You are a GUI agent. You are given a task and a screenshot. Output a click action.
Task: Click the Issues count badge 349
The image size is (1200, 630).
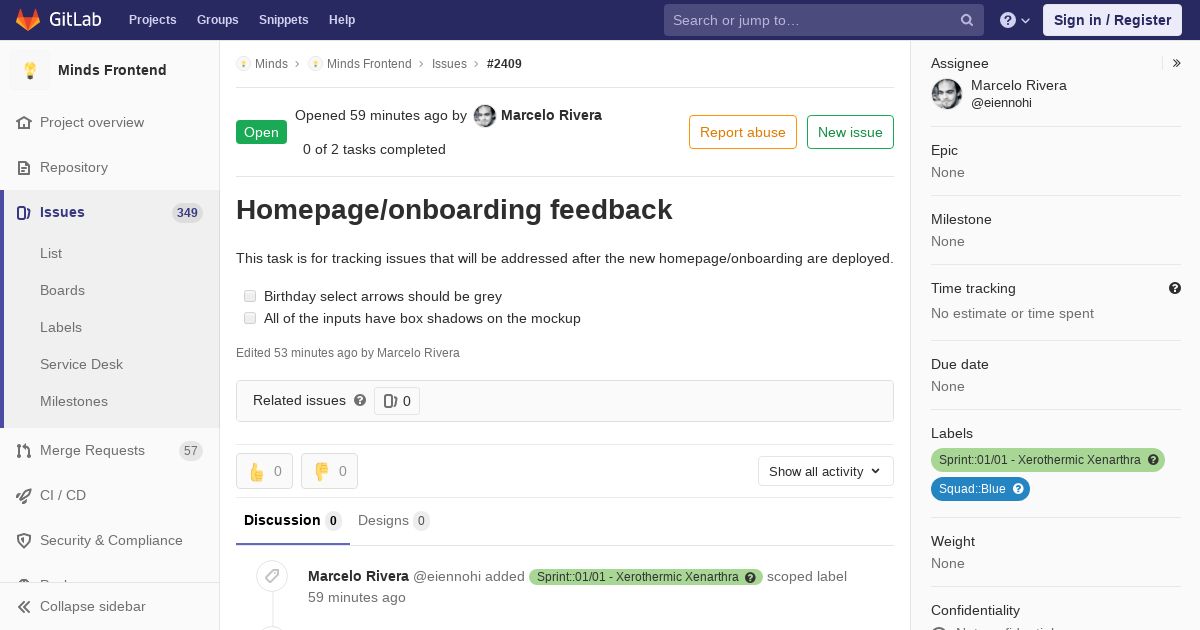(187, 212)
